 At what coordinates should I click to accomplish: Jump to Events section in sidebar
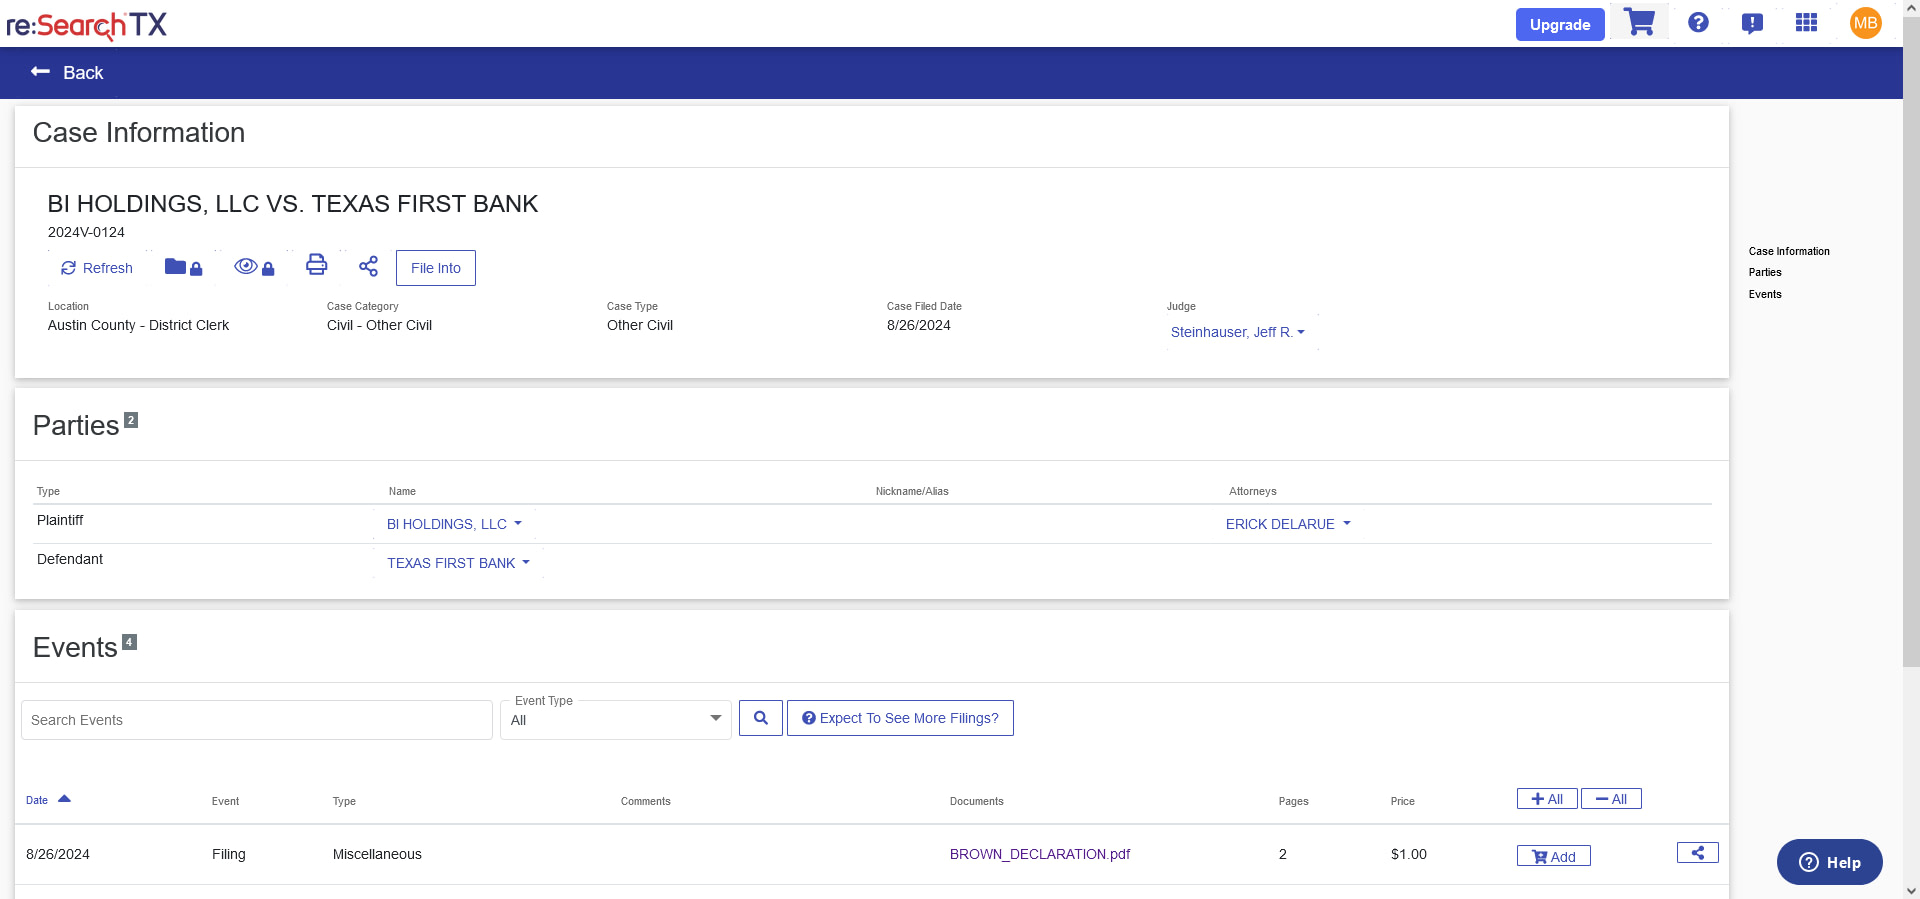(x=1765, y=294)
